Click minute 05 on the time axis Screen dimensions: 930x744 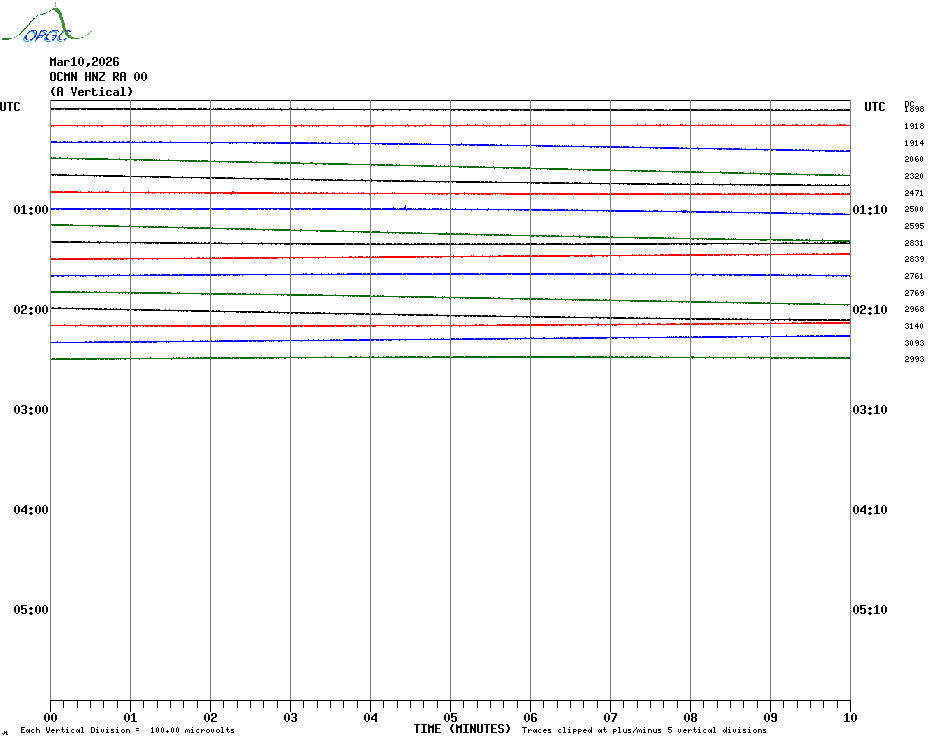click(450, 717)
